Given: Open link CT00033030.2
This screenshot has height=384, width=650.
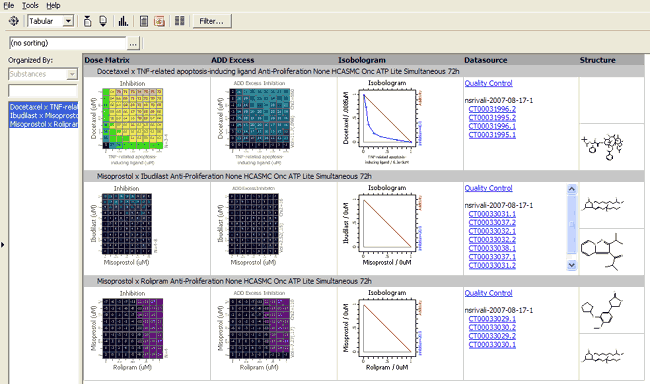Looking at the screenshot, I should point(492,328).
